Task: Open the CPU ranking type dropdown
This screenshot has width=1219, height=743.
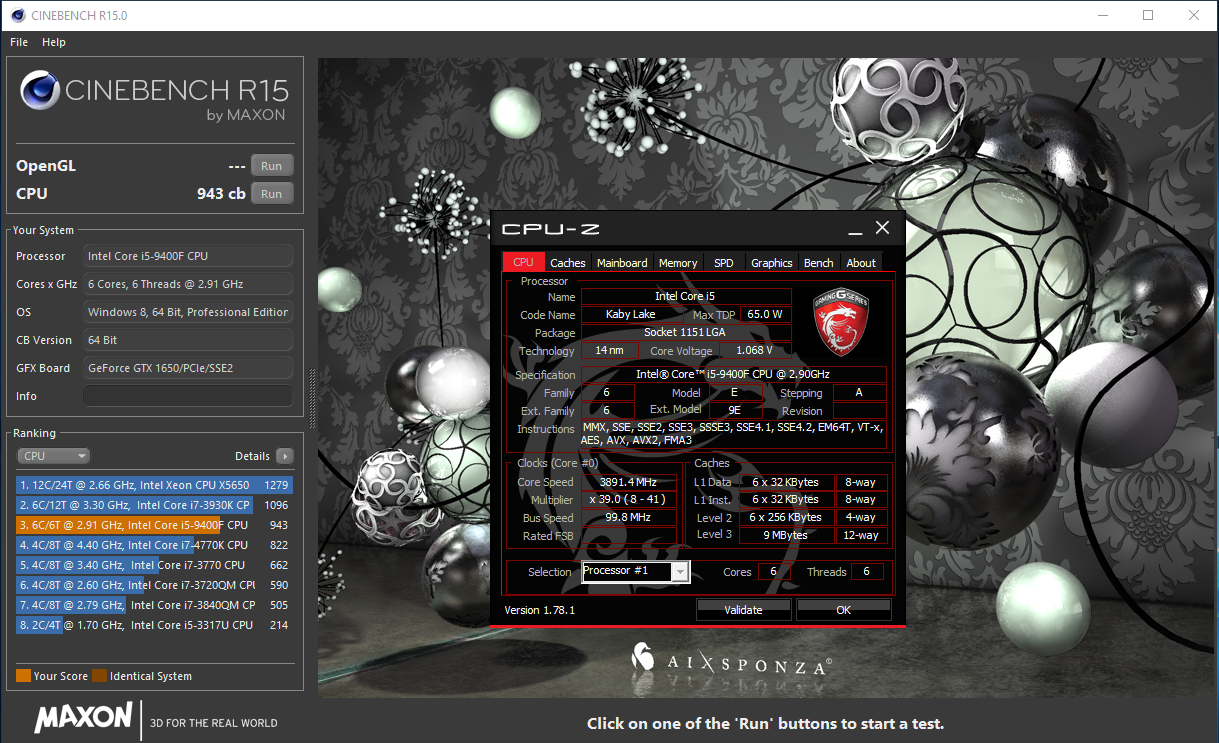Action: click(x=53, y=456)
